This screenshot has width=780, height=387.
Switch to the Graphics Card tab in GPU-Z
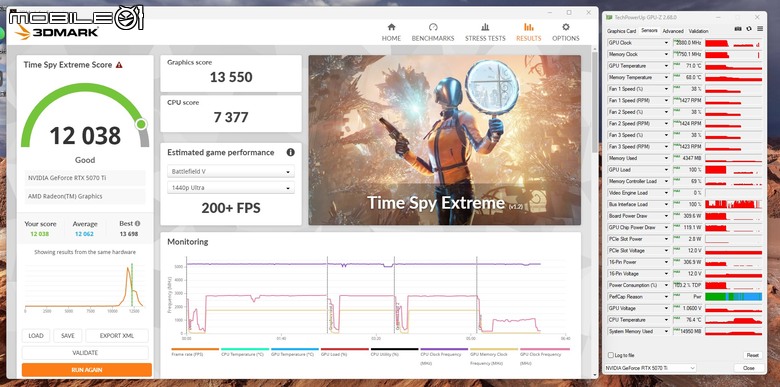pos(621,31)
